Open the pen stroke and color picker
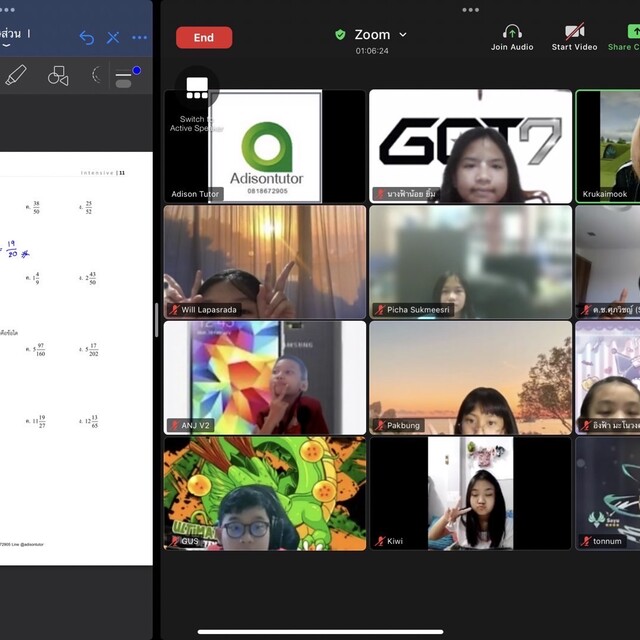Image resolution: width=640 pixels, height=640 pixels. [126, 76]
